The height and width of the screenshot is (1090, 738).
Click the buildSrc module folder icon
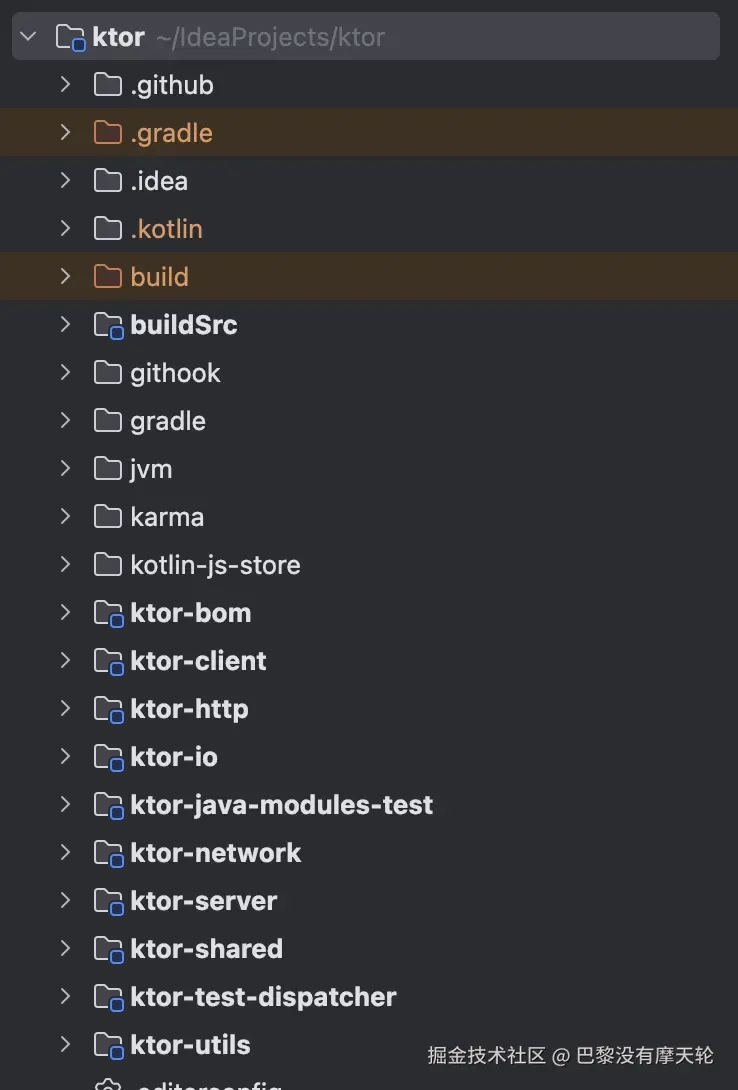[x=107, y=325]
